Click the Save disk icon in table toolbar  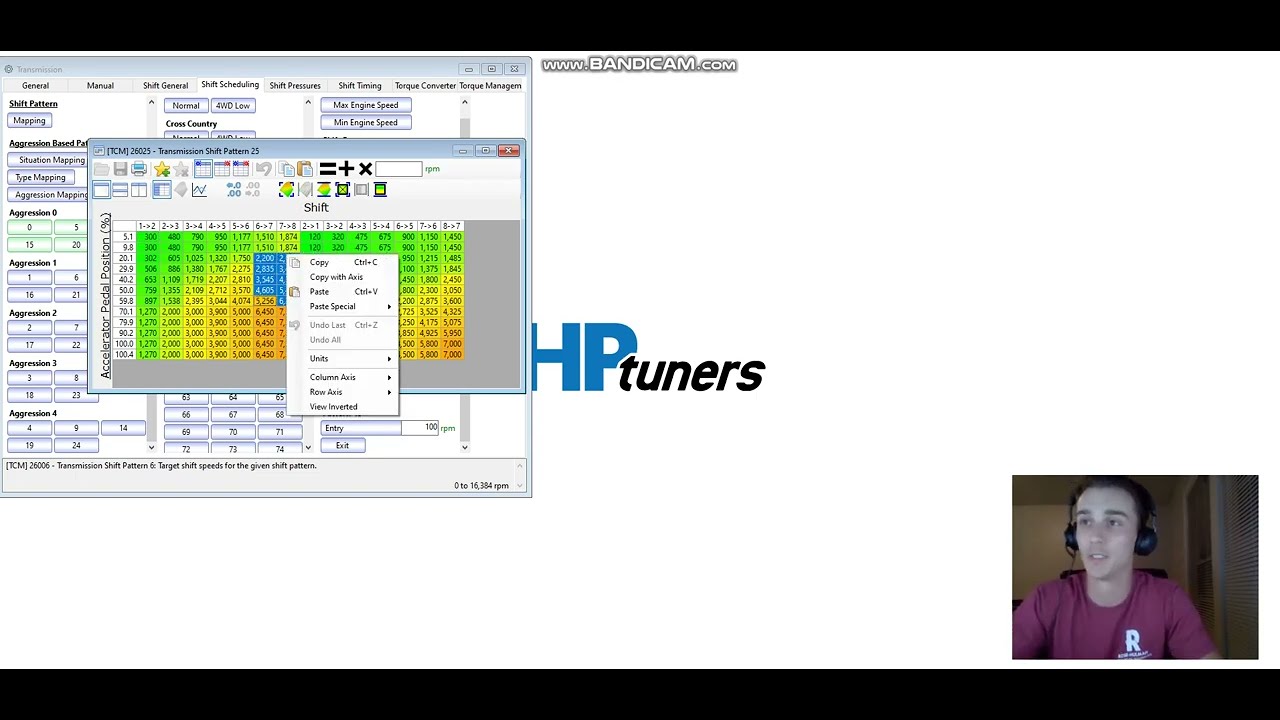[x=120, y=170]
